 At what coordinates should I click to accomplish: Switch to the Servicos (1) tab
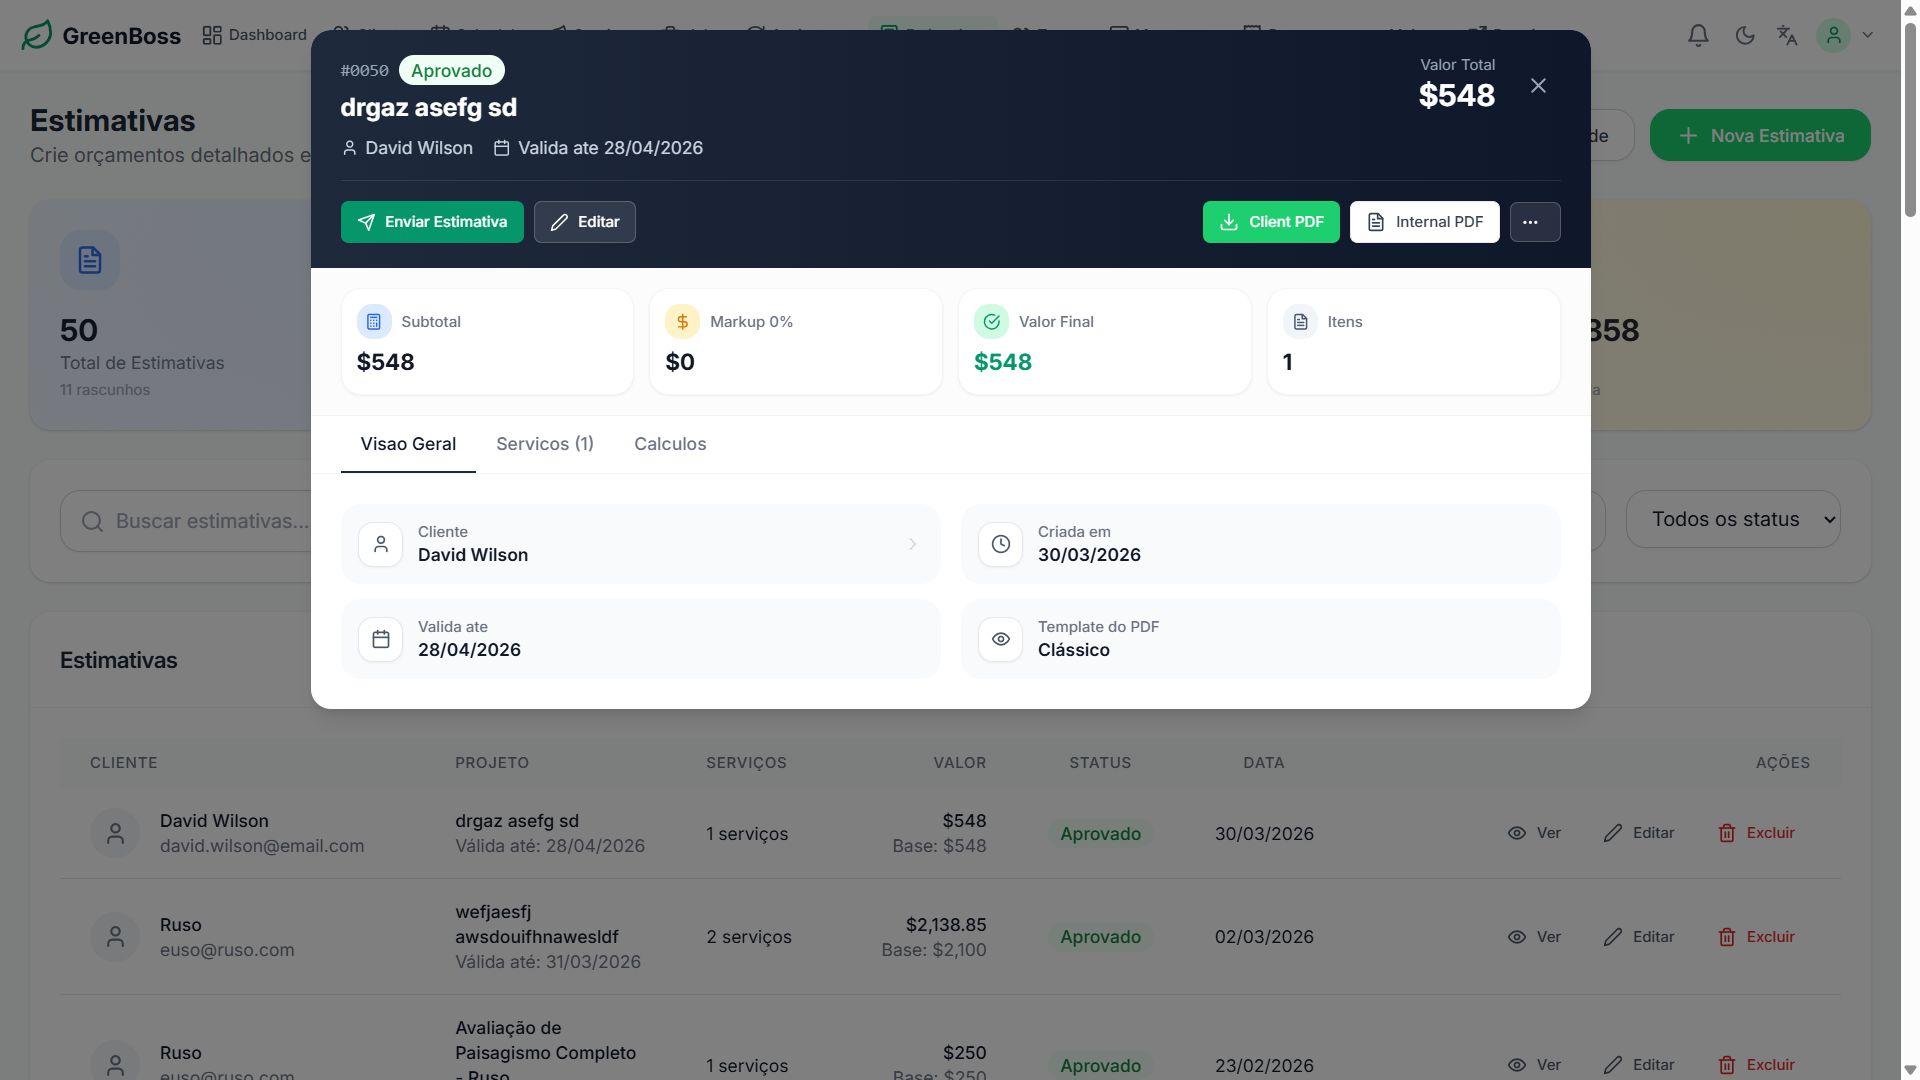coord(545,444)
